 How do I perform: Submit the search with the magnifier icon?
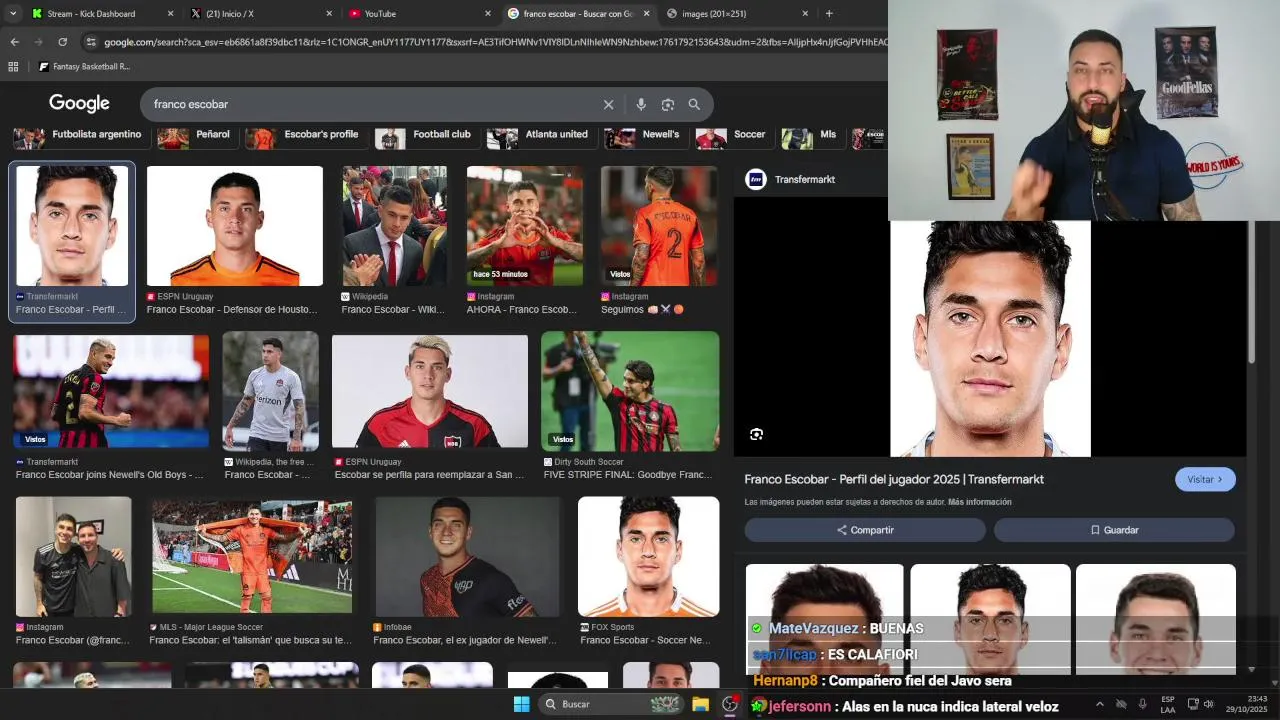pos(694,104)
